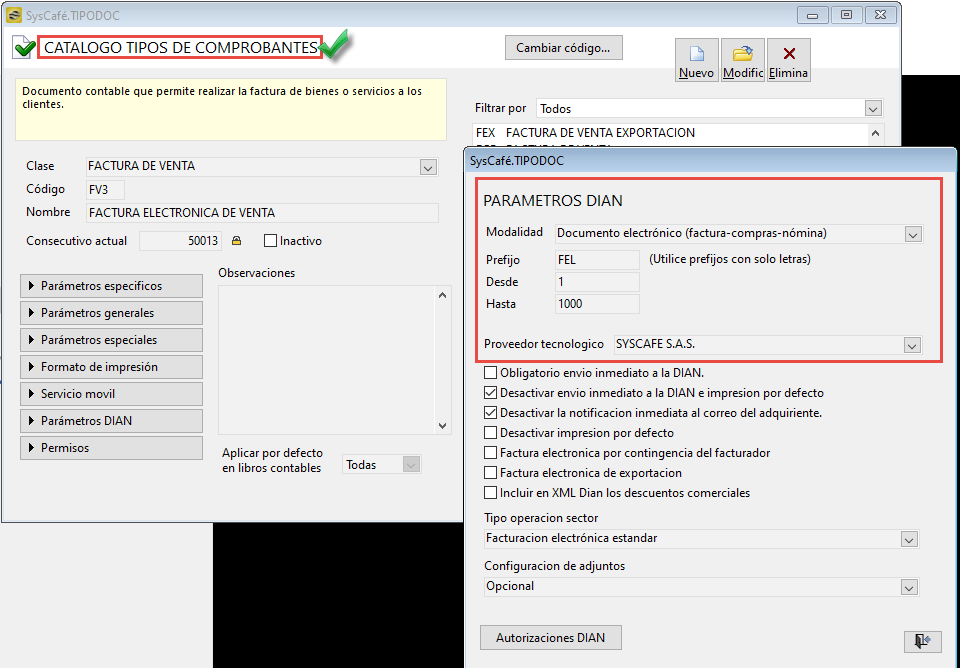Close the main SysCafé window
This screenshot has width=960, height=668.
pos(880,15)
